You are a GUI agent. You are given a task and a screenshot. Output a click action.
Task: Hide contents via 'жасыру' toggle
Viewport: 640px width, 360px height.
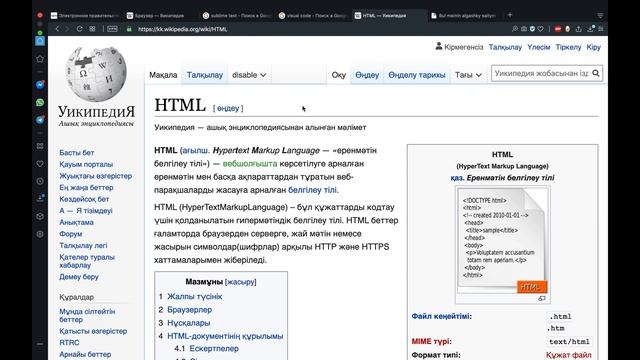240,282
